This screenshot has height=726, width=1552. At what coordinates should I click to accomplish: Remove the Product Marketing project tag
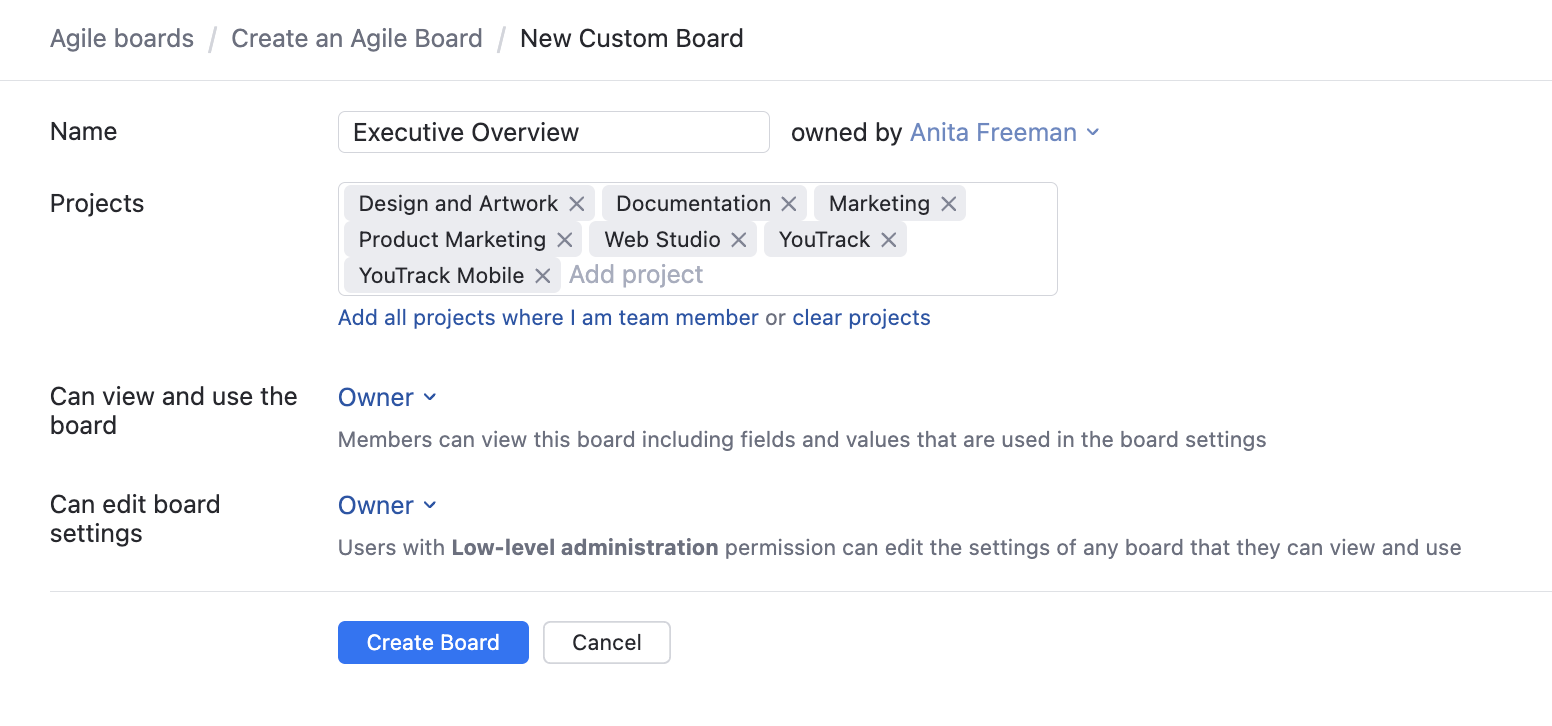(564, 239)
